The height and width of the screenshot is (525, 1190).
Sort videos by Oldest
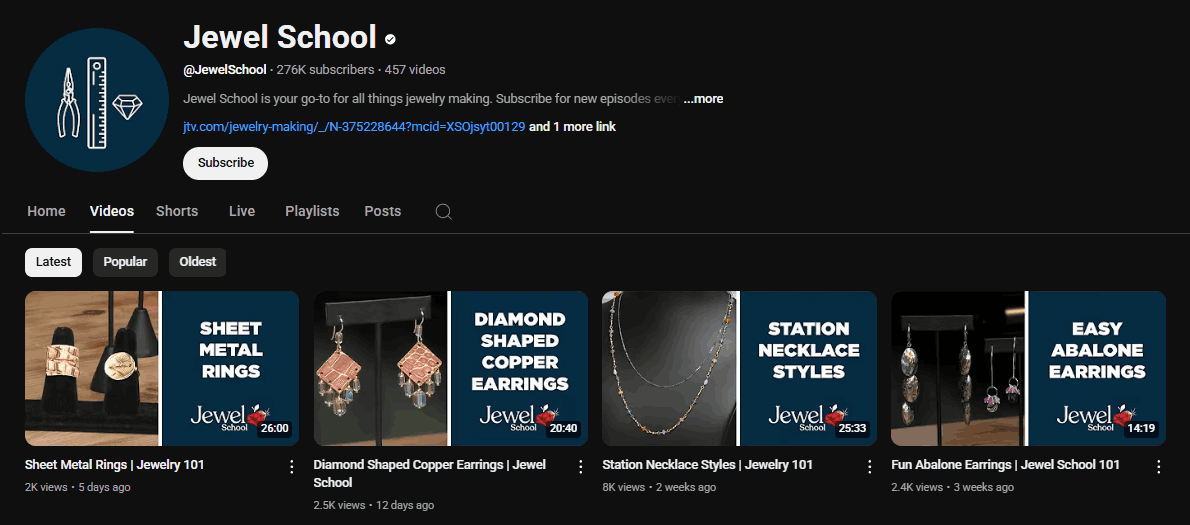coord(197,262)
